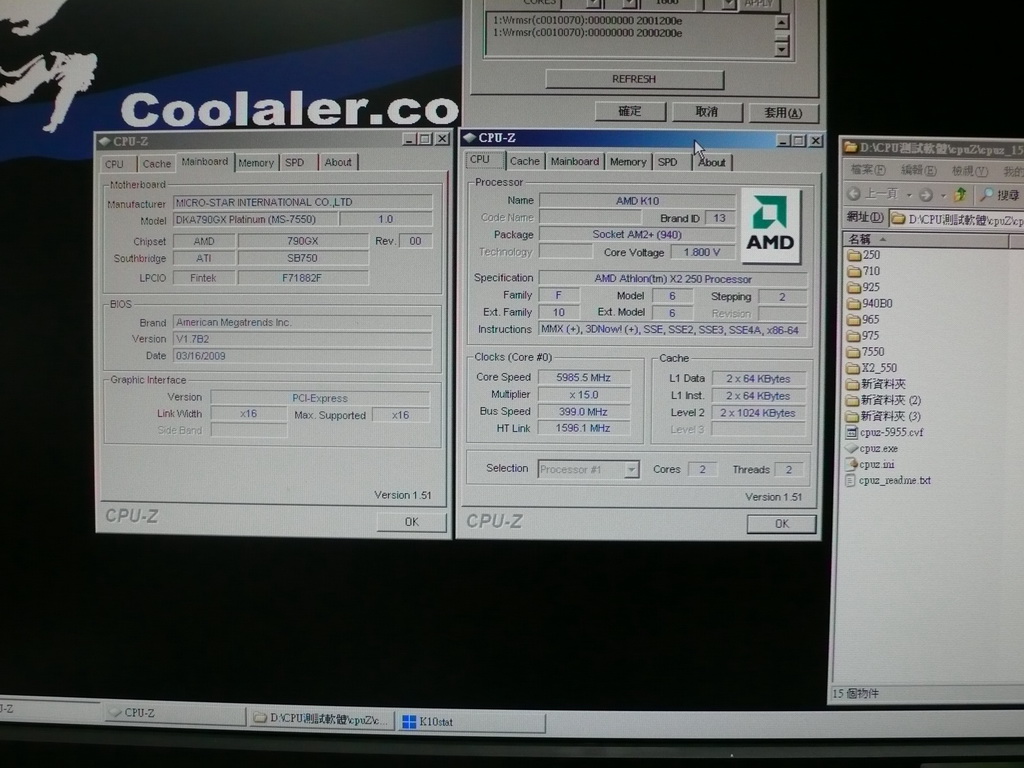Click the BIOS version V1.7B2 field

[302, 339]
